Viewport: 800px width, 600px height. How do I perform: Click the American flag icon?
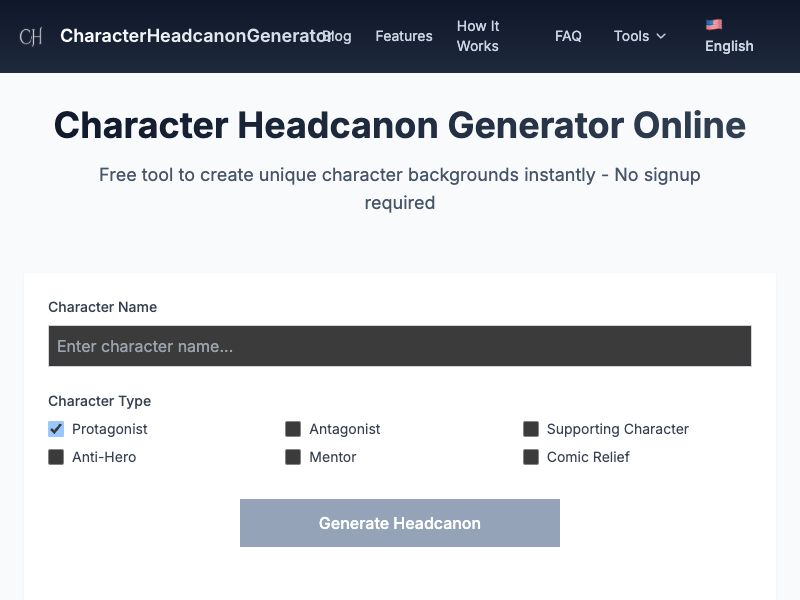(x=714, y=24)
